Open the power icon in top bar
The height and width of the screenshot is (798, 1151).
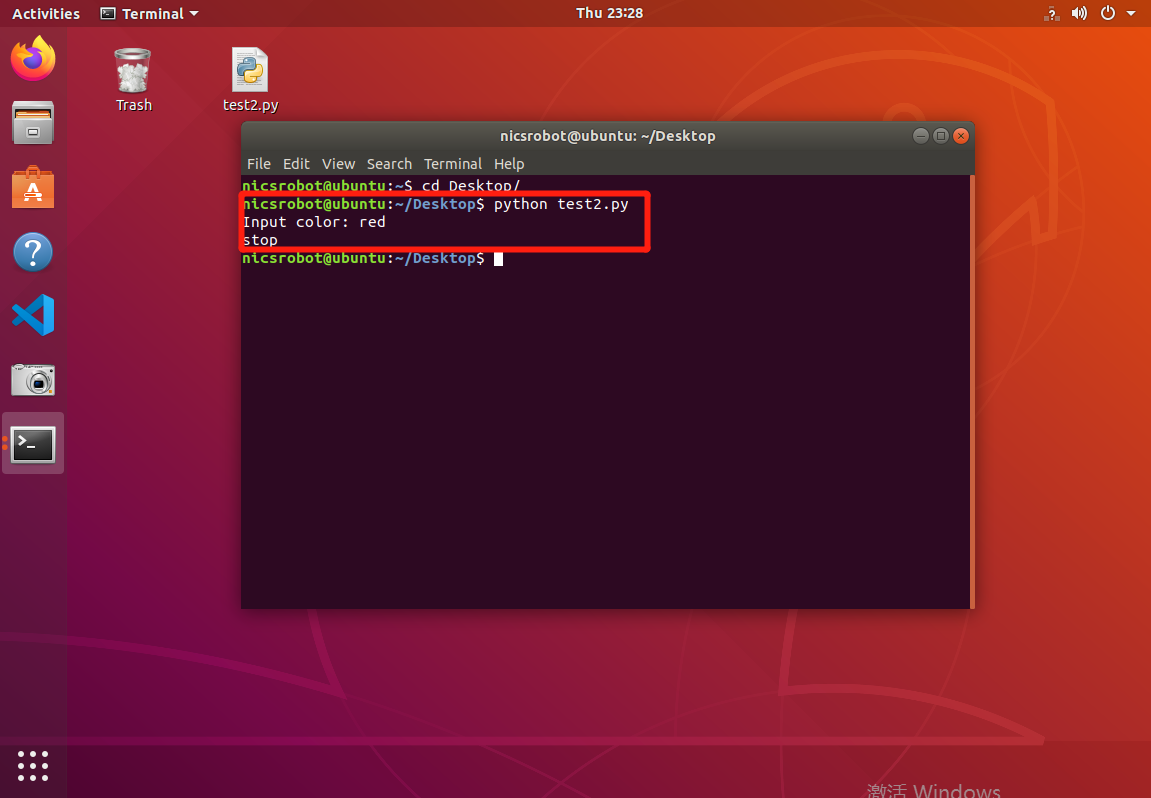[x=1108, y=13]
